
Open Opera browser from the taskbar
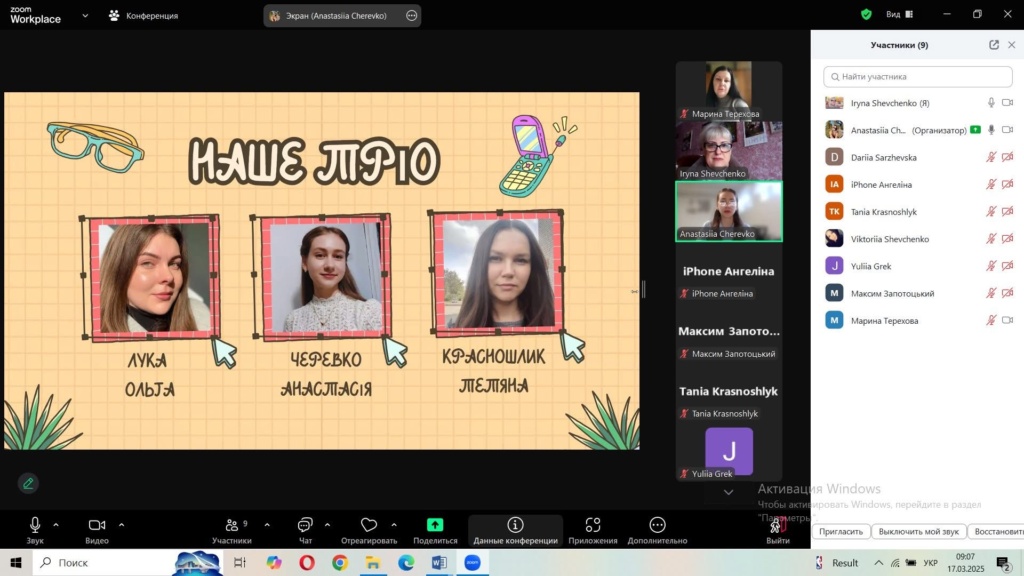306,562
